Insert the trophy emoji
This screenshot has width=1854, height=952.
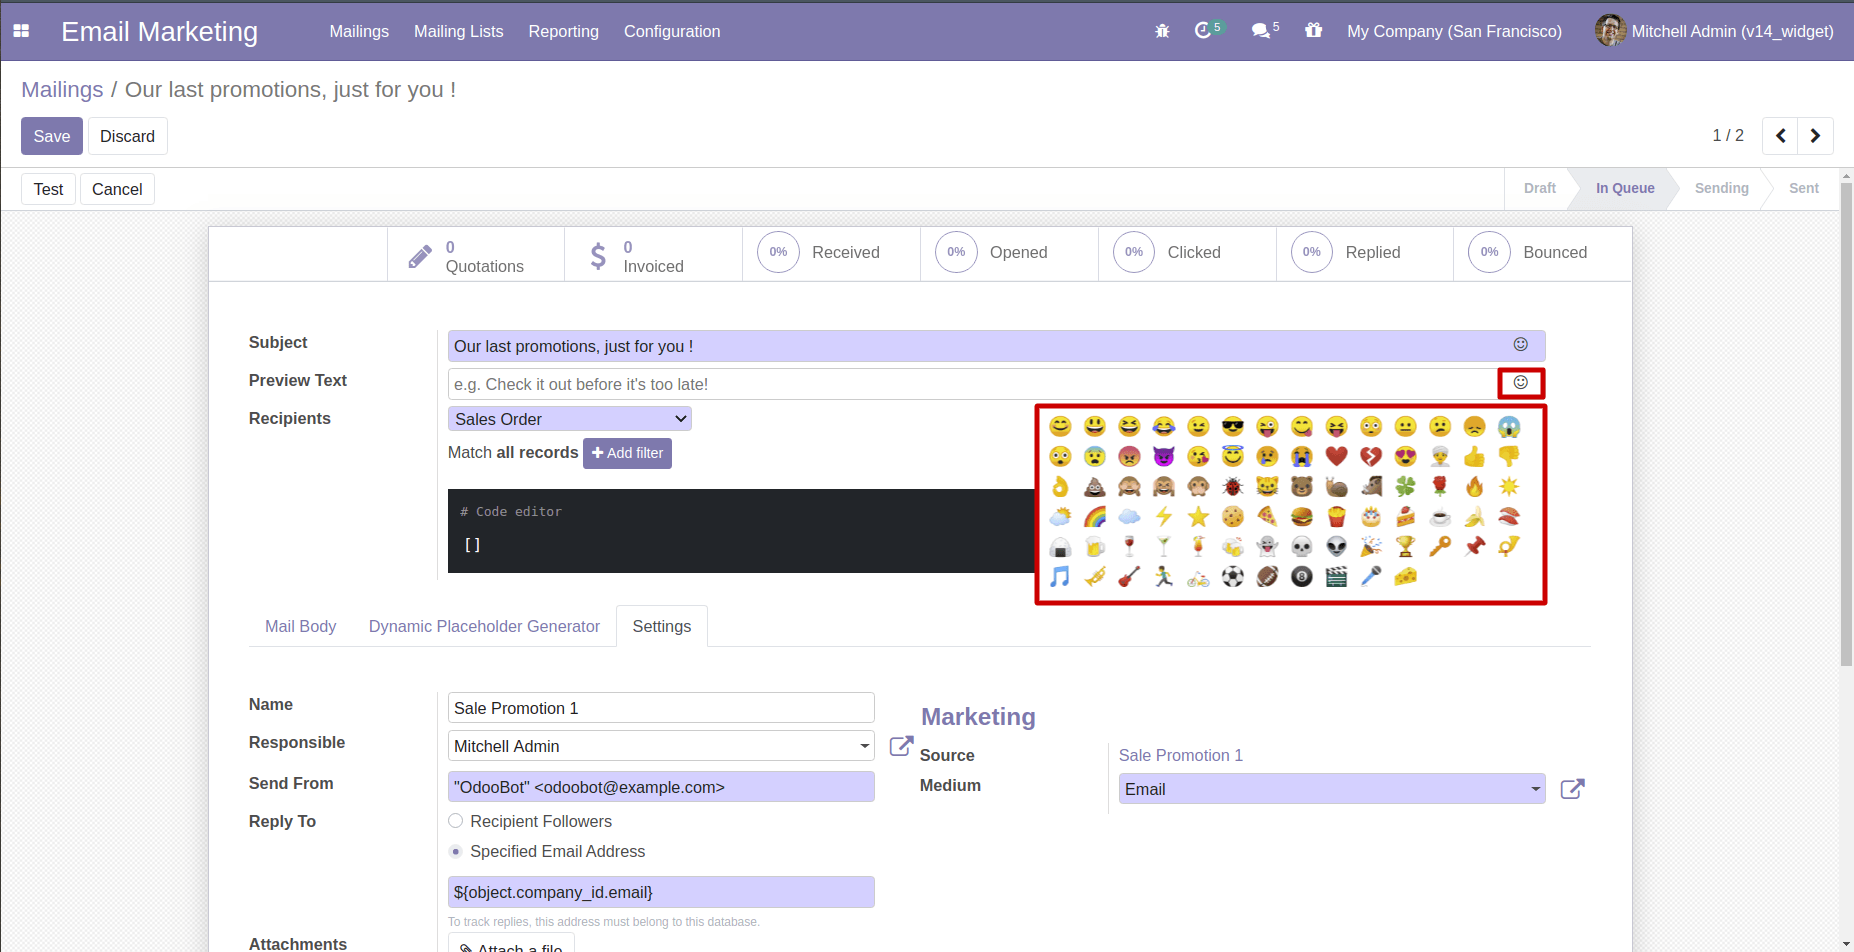pos(1406,547)
